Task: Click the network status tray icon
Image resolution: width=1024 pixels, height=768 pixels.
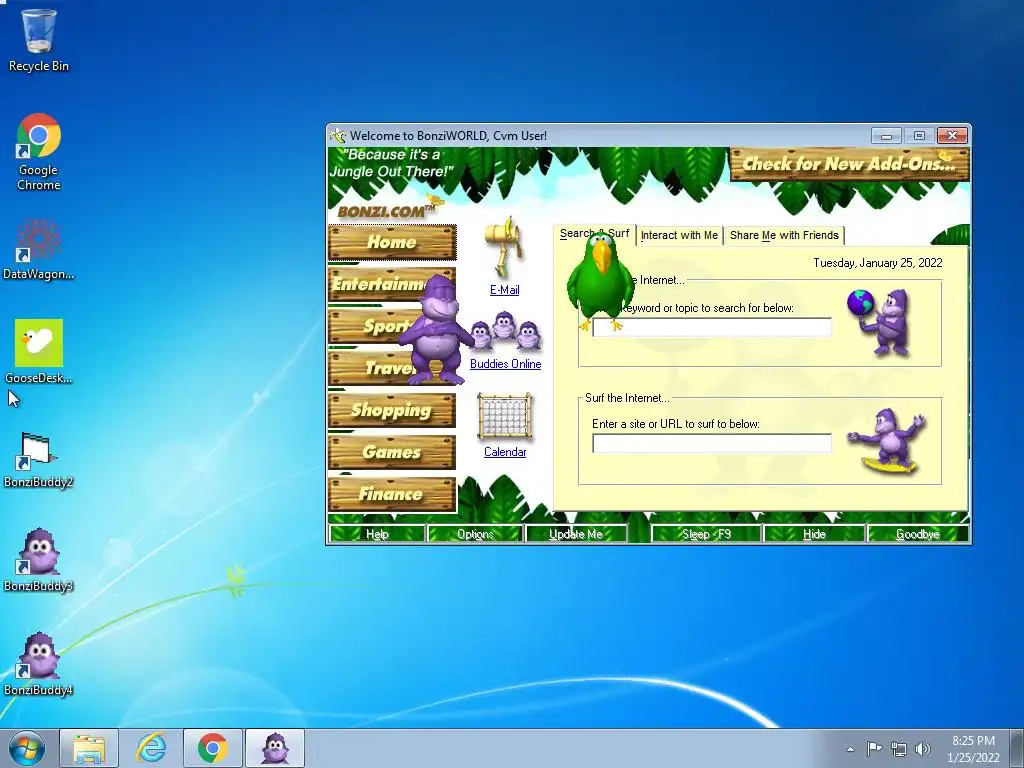Action: (x=899, y=749)
